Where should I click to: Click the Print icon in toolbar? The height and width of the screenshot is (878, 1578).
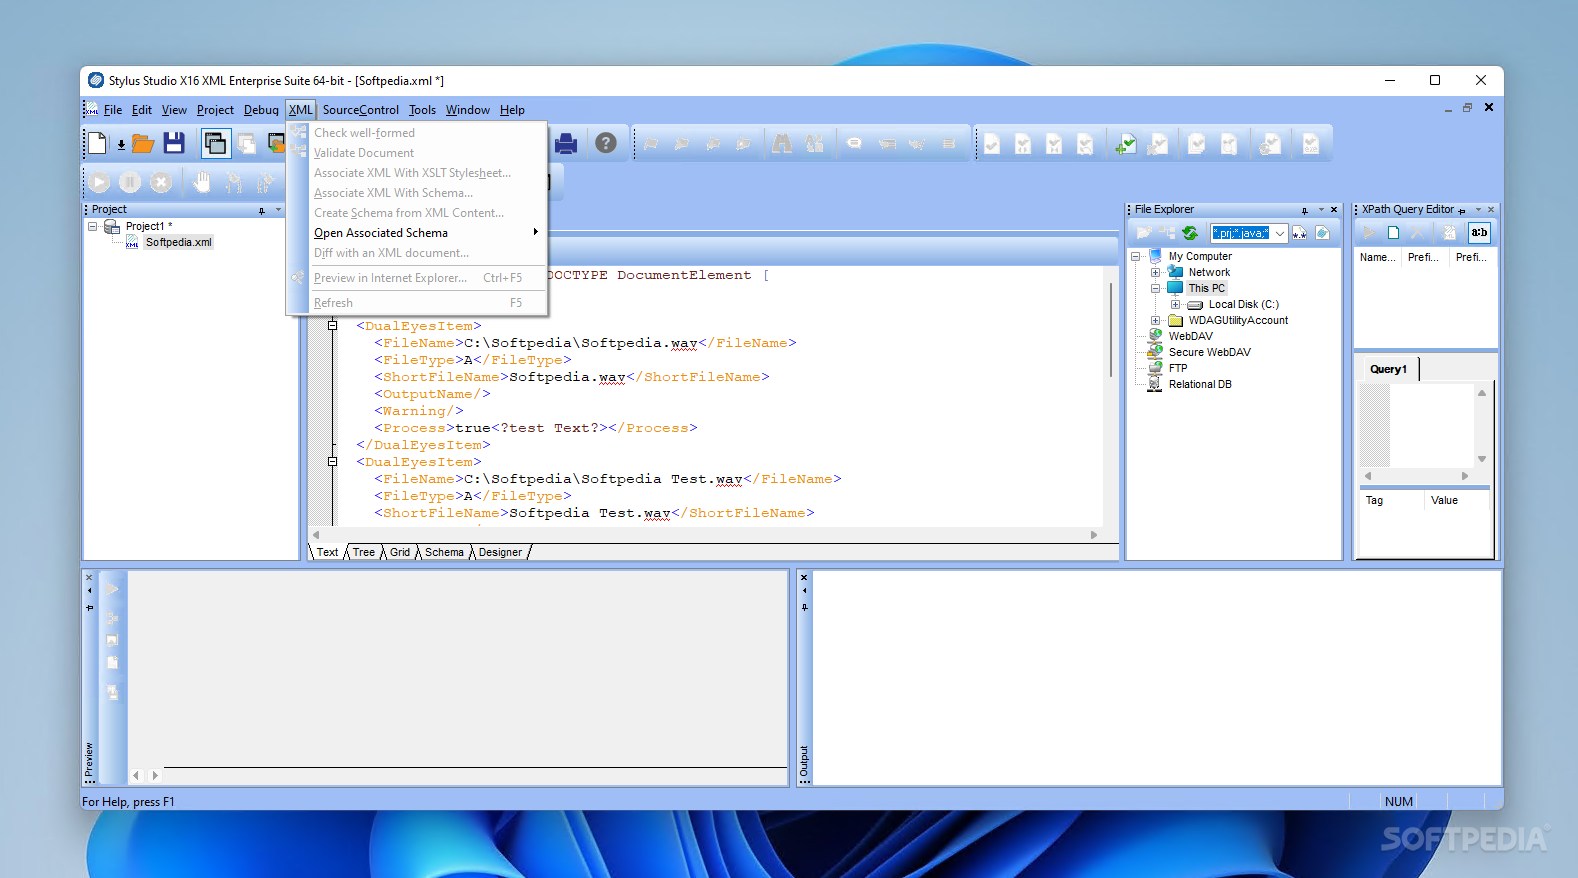(x=566, y=143)
